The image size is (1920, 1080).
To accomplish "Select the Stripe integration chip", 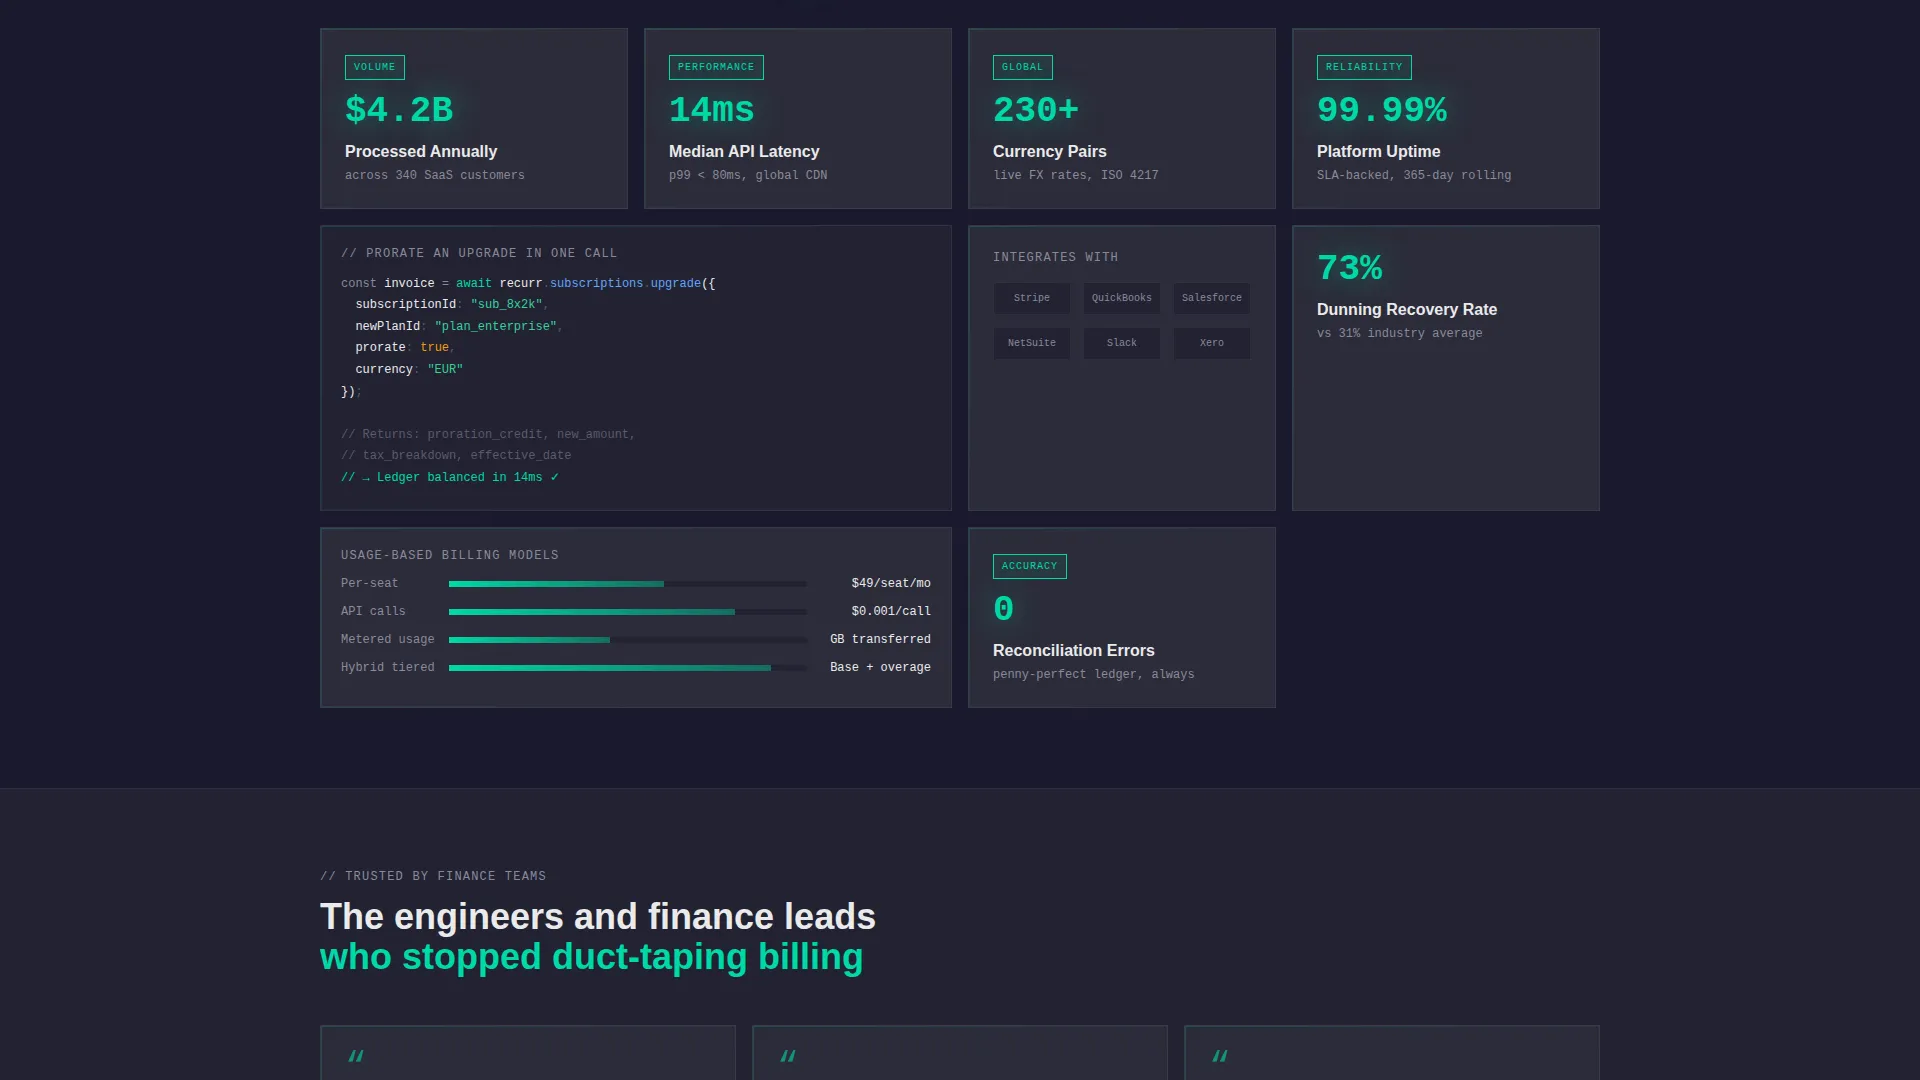I will 1031,298.
